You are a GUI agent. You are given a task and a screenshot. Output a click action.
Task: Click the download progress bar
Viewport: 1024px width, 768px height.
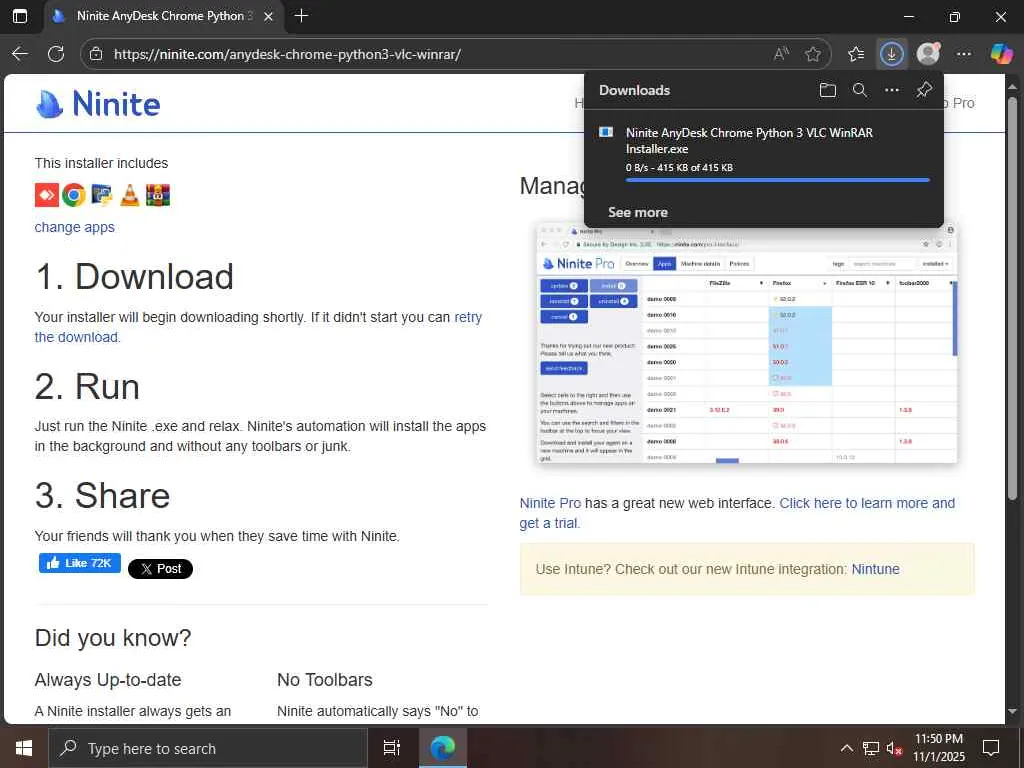(x=777, y=180)
